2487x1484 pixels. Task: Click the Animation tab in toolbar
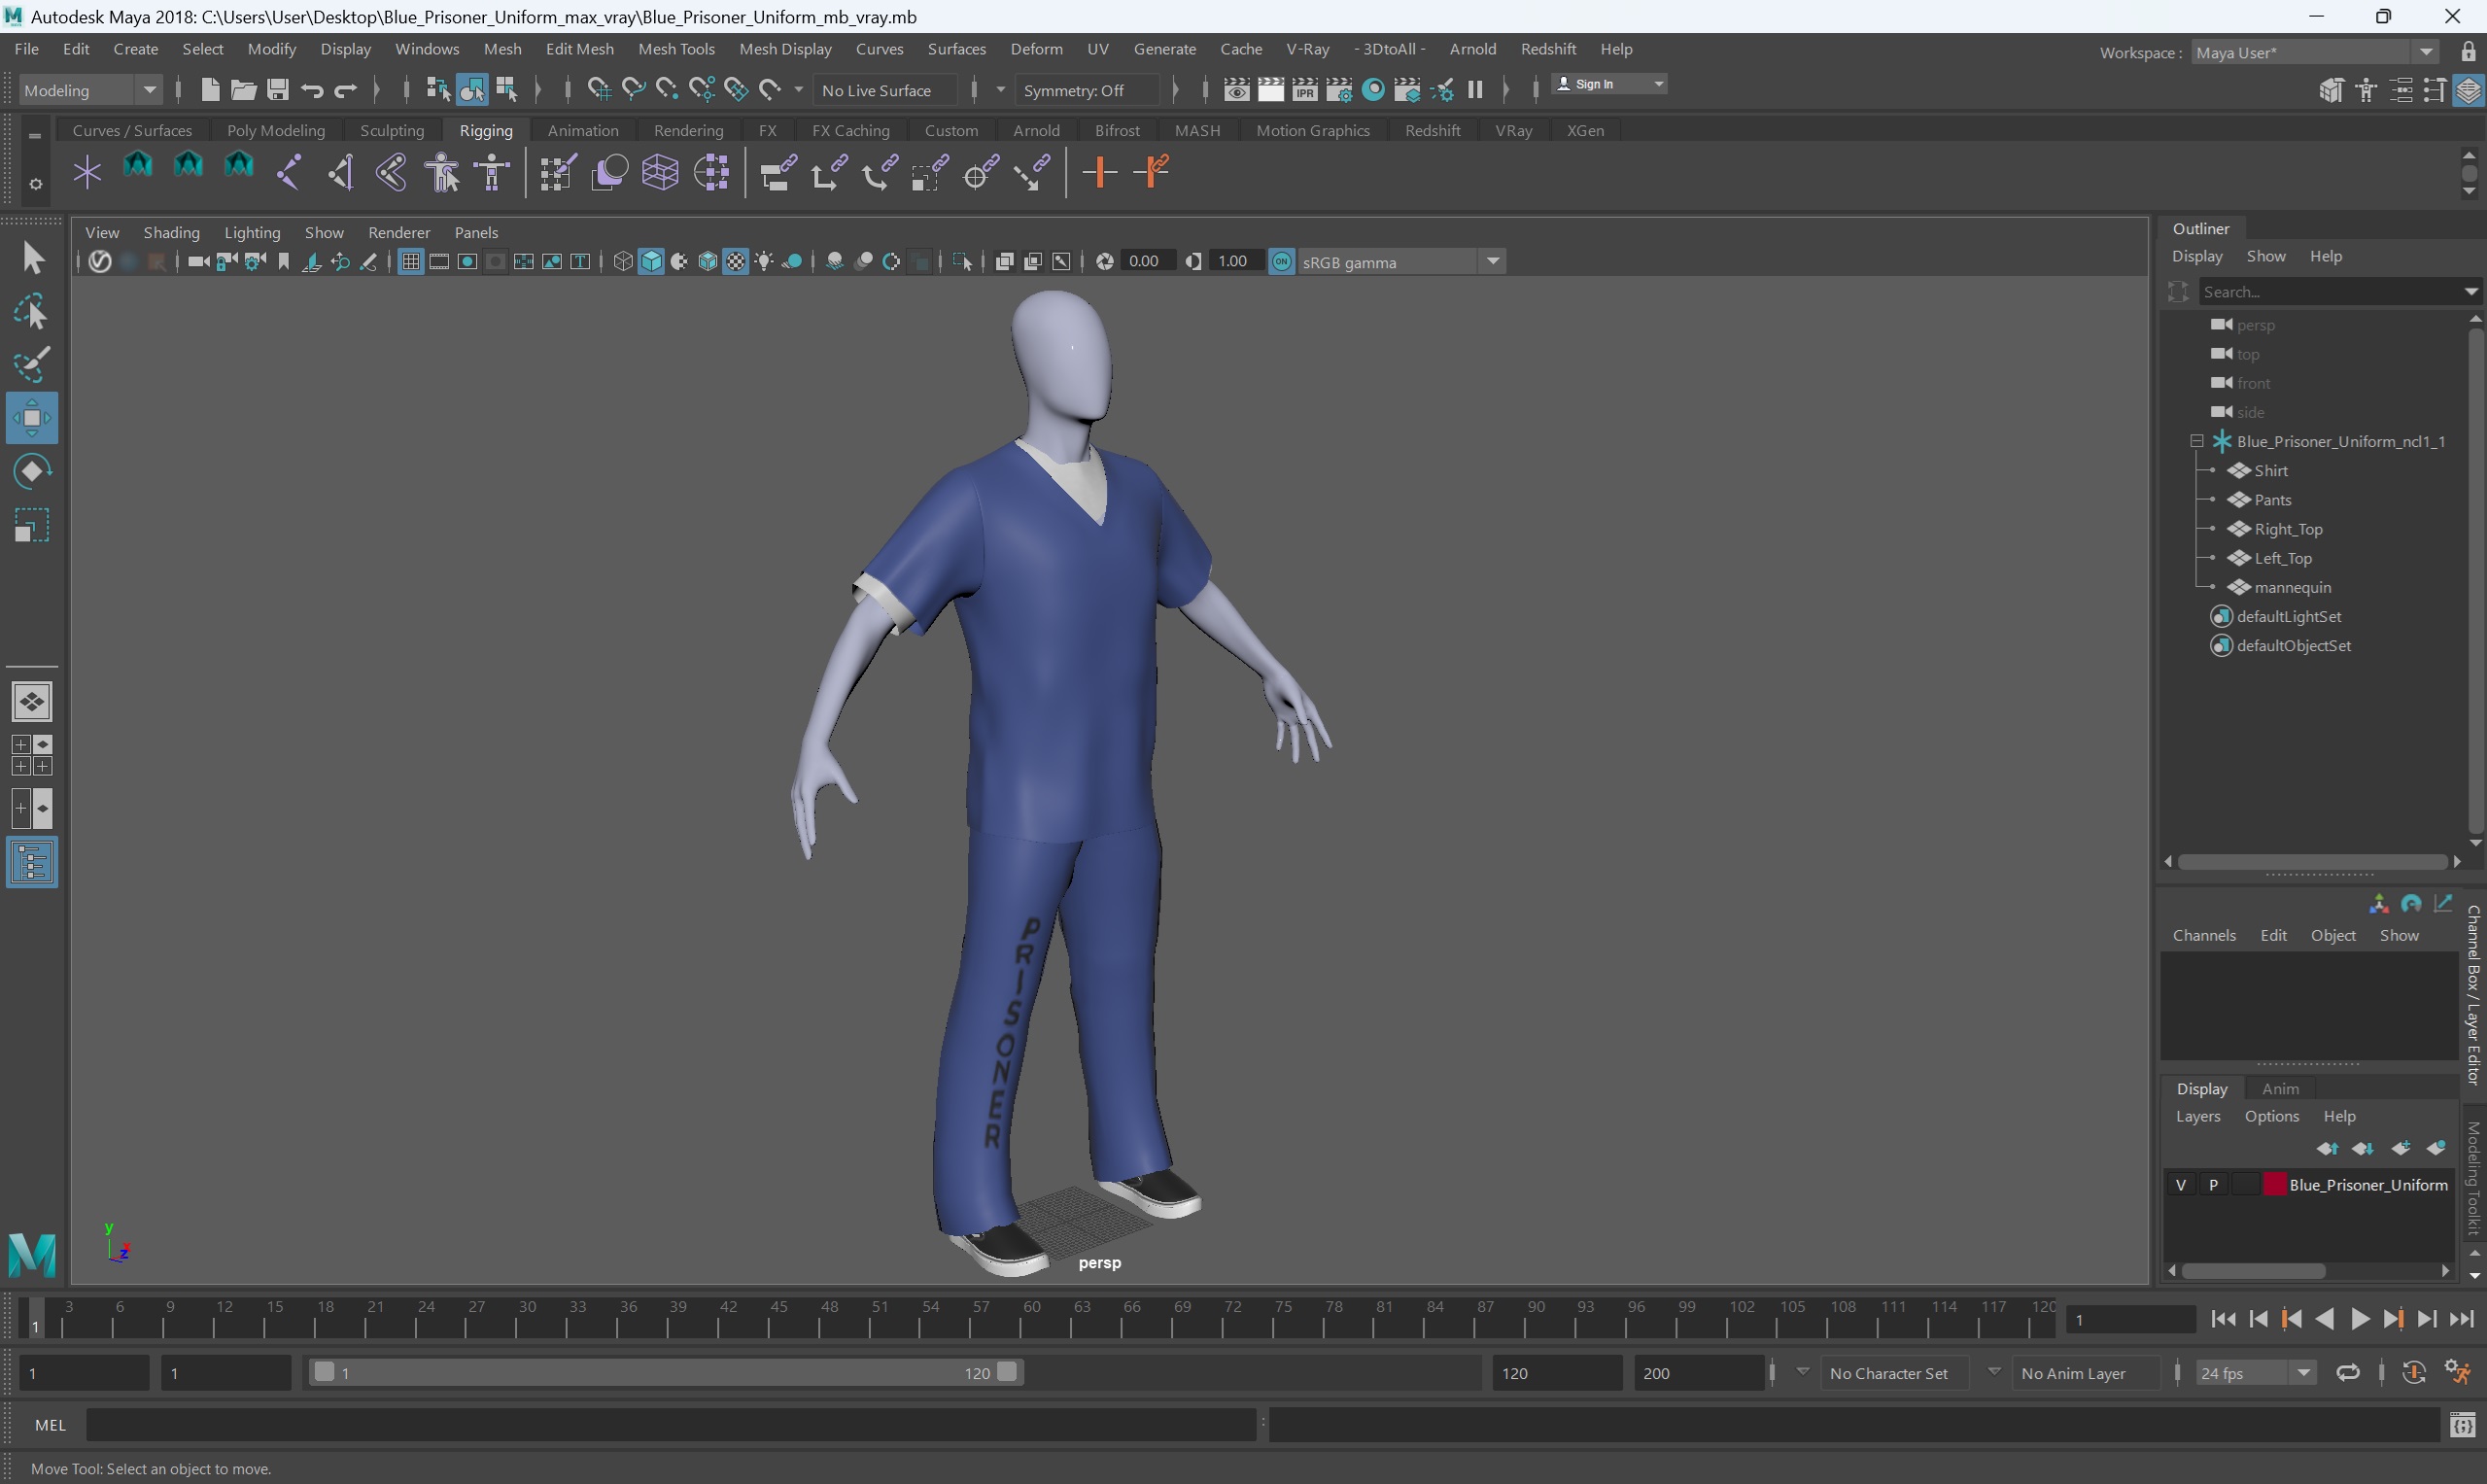click(581, 129)
